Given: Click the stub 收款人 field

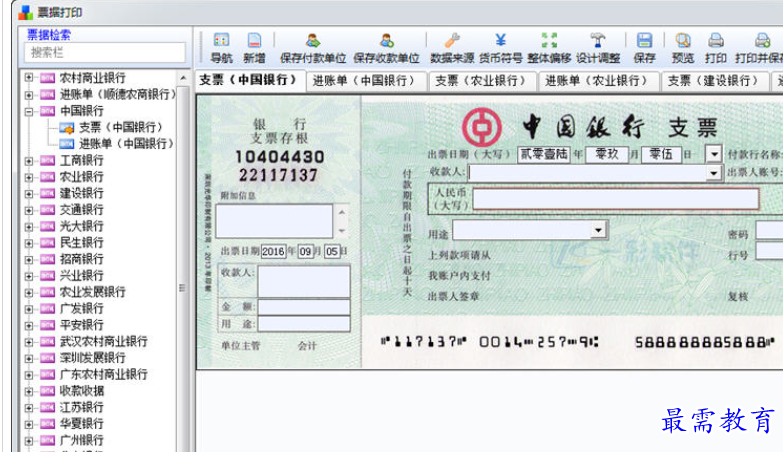Looking at the screenshot, I should click(x=304, y=282).
